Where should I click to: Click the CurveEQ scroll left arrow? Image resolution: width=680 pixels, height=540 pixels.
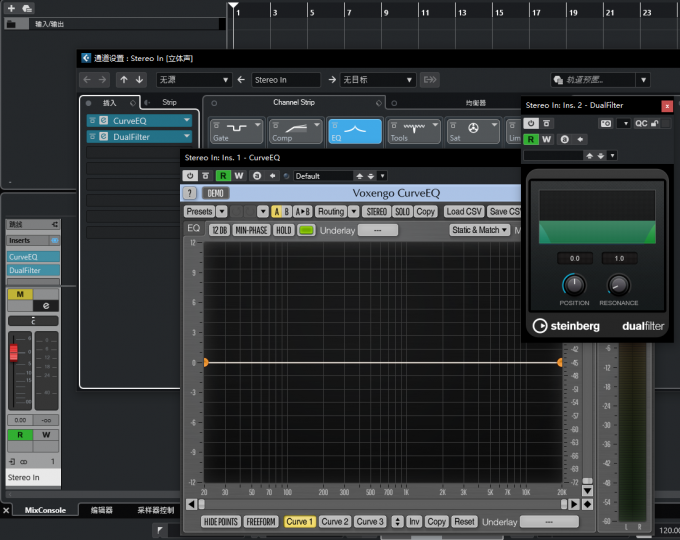coord(191,504)
